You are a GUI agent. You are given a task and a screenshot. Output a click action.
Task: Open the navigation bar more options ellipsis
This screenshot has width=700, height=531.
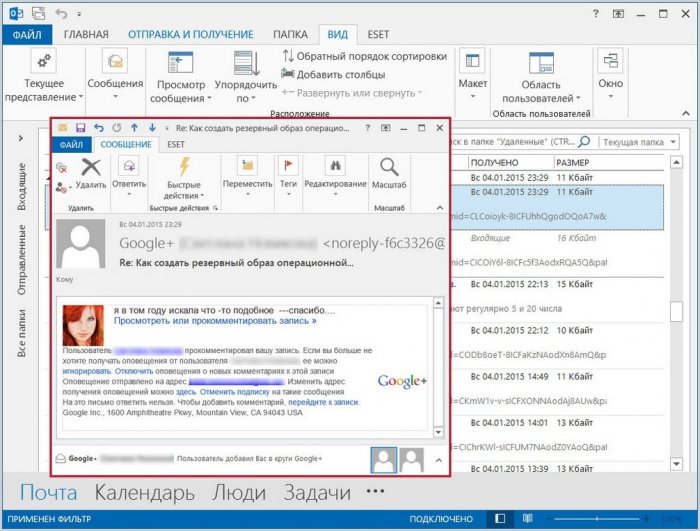click(x=375, y=491)
